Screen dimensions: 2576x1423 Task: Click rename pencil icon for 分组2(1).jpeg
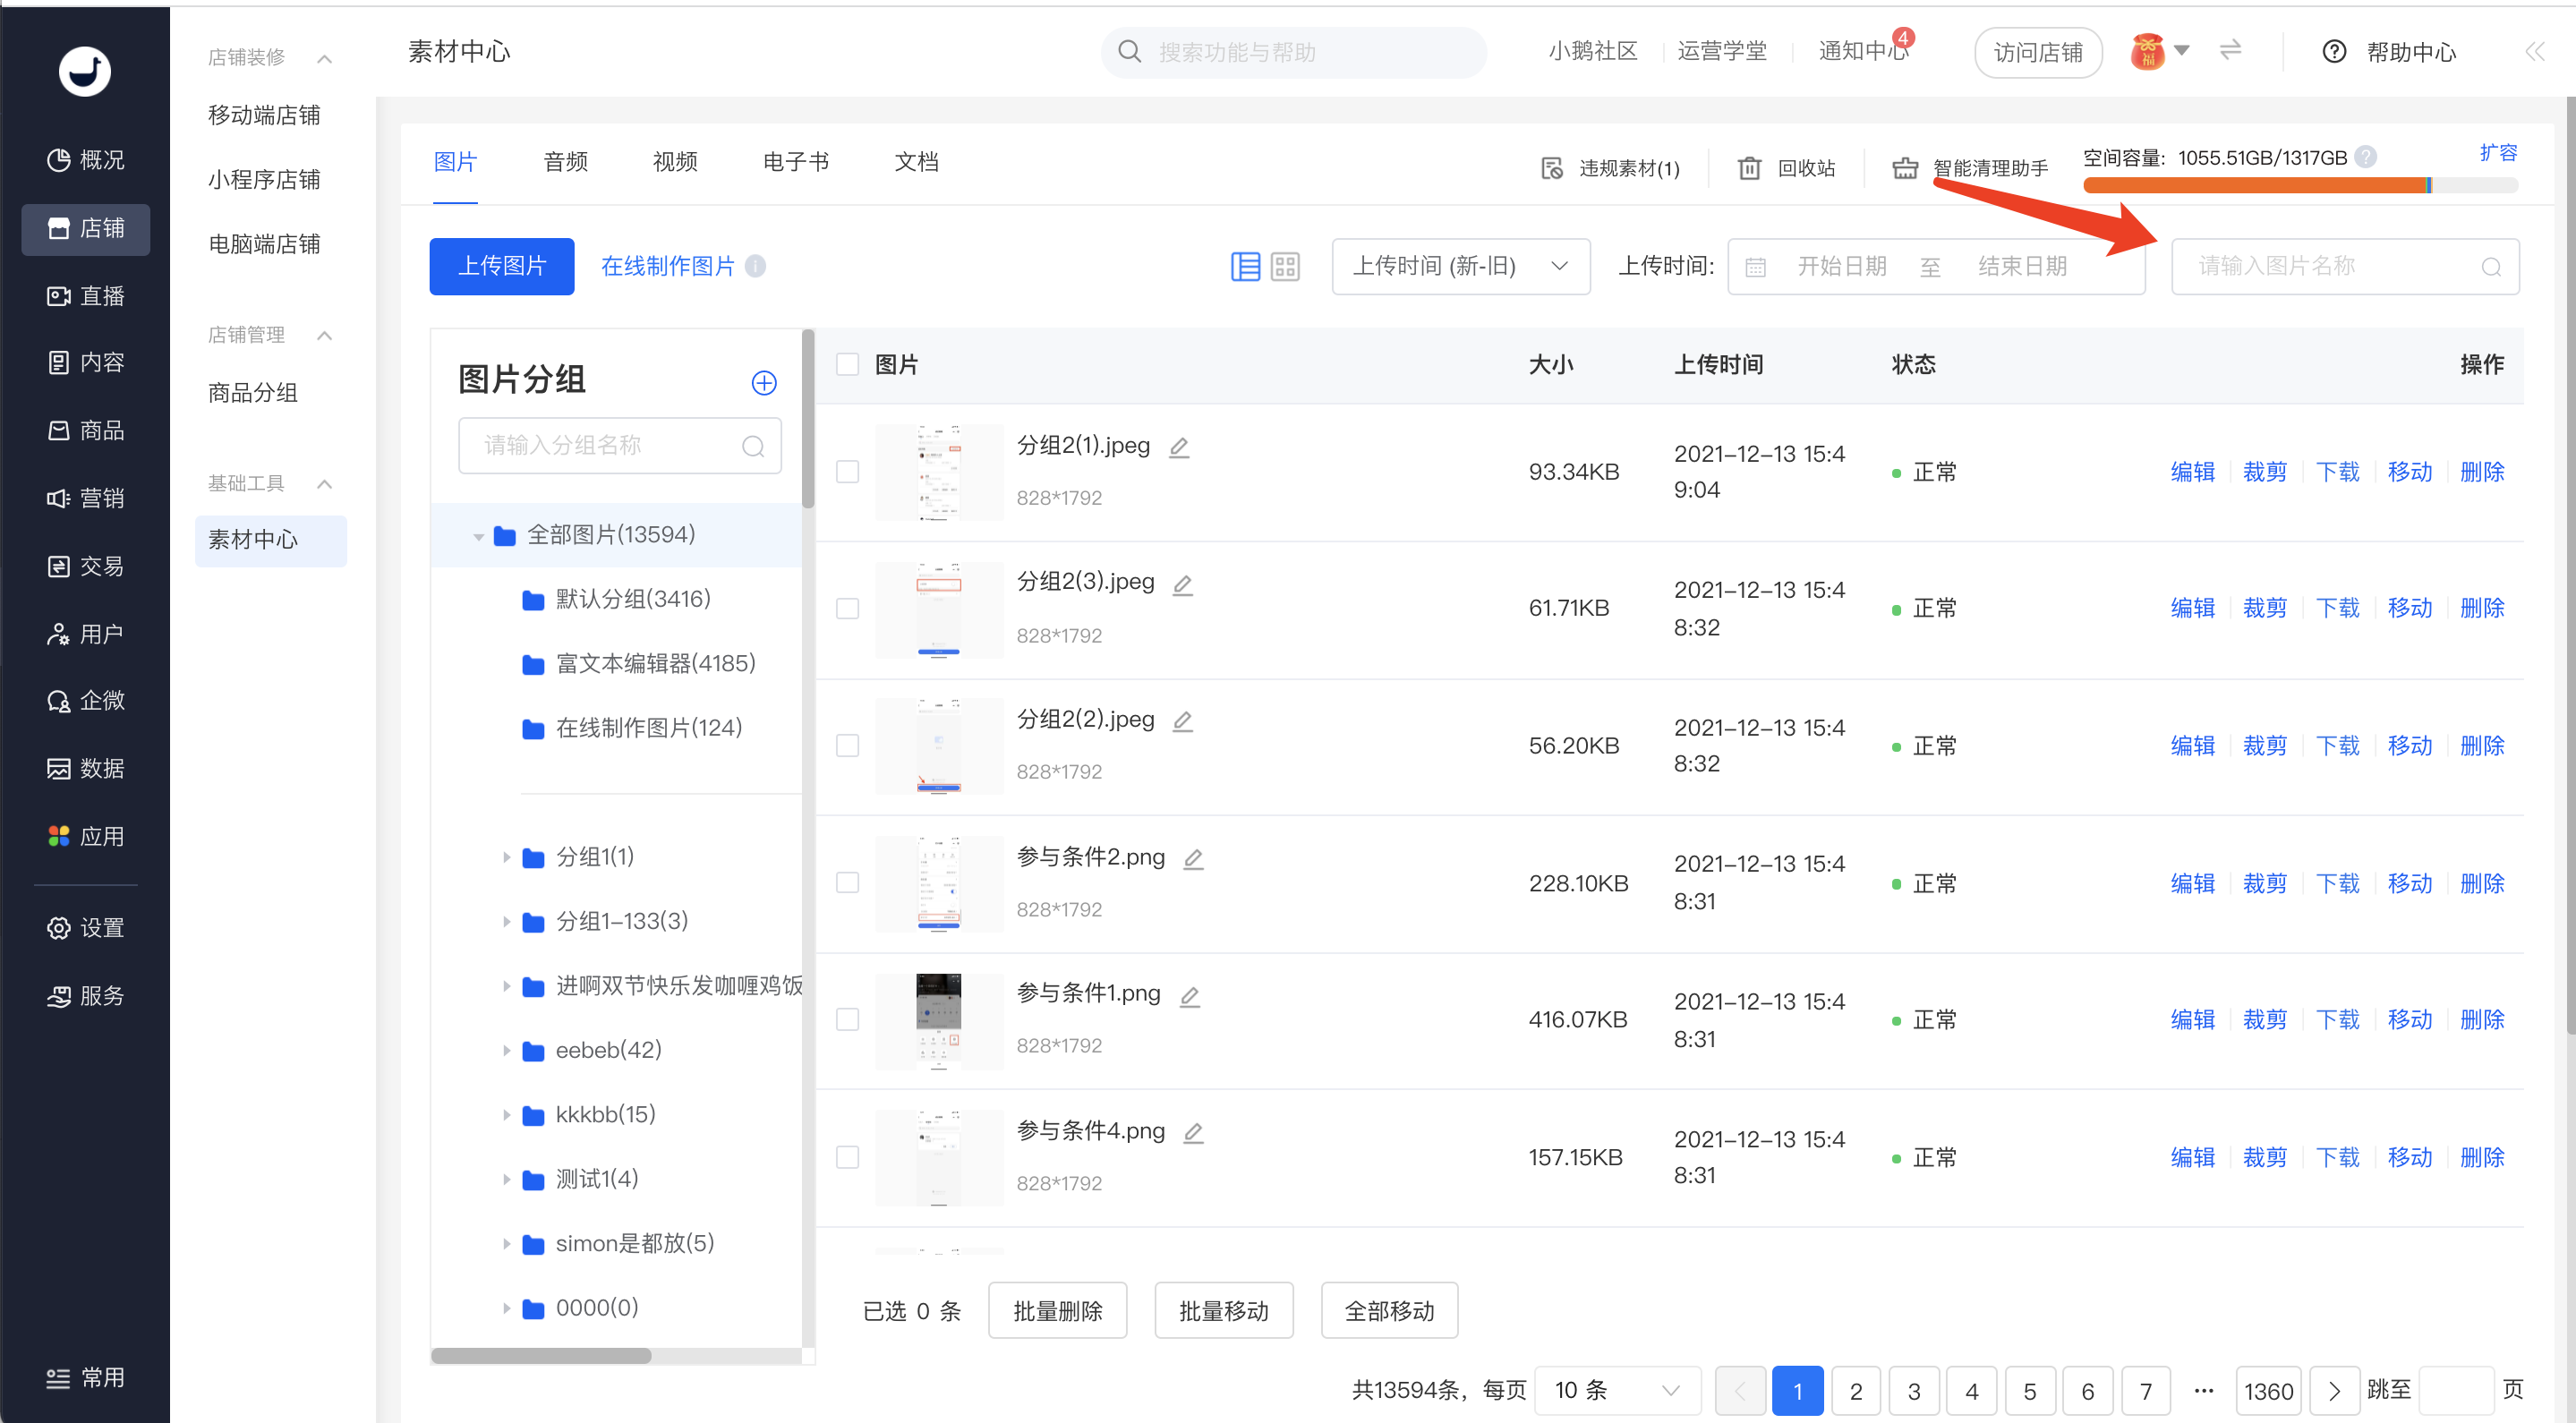[x=1180, y=447]
